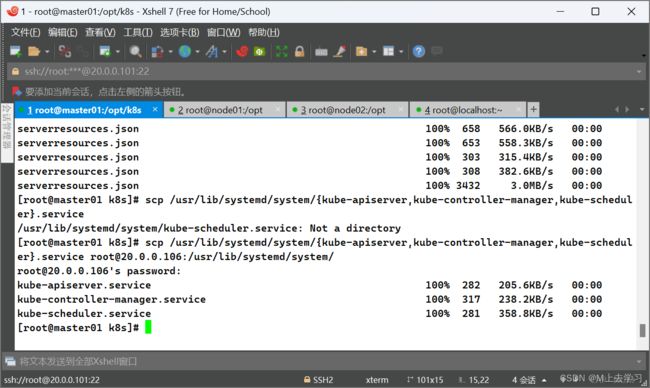The image size is (650, 388).
Task: Close the root@localhost tab
Action: click(519, 109)
